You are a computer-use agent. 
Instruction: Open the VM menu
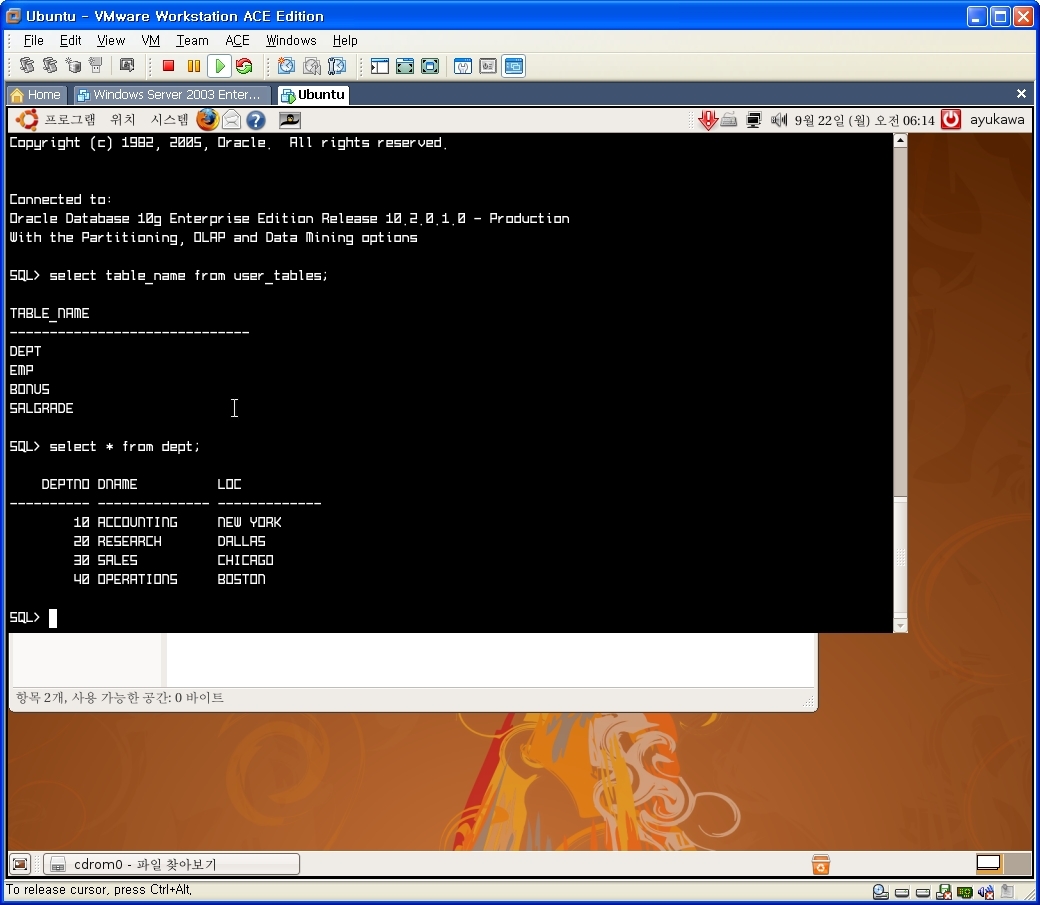[x=151, y=40]
